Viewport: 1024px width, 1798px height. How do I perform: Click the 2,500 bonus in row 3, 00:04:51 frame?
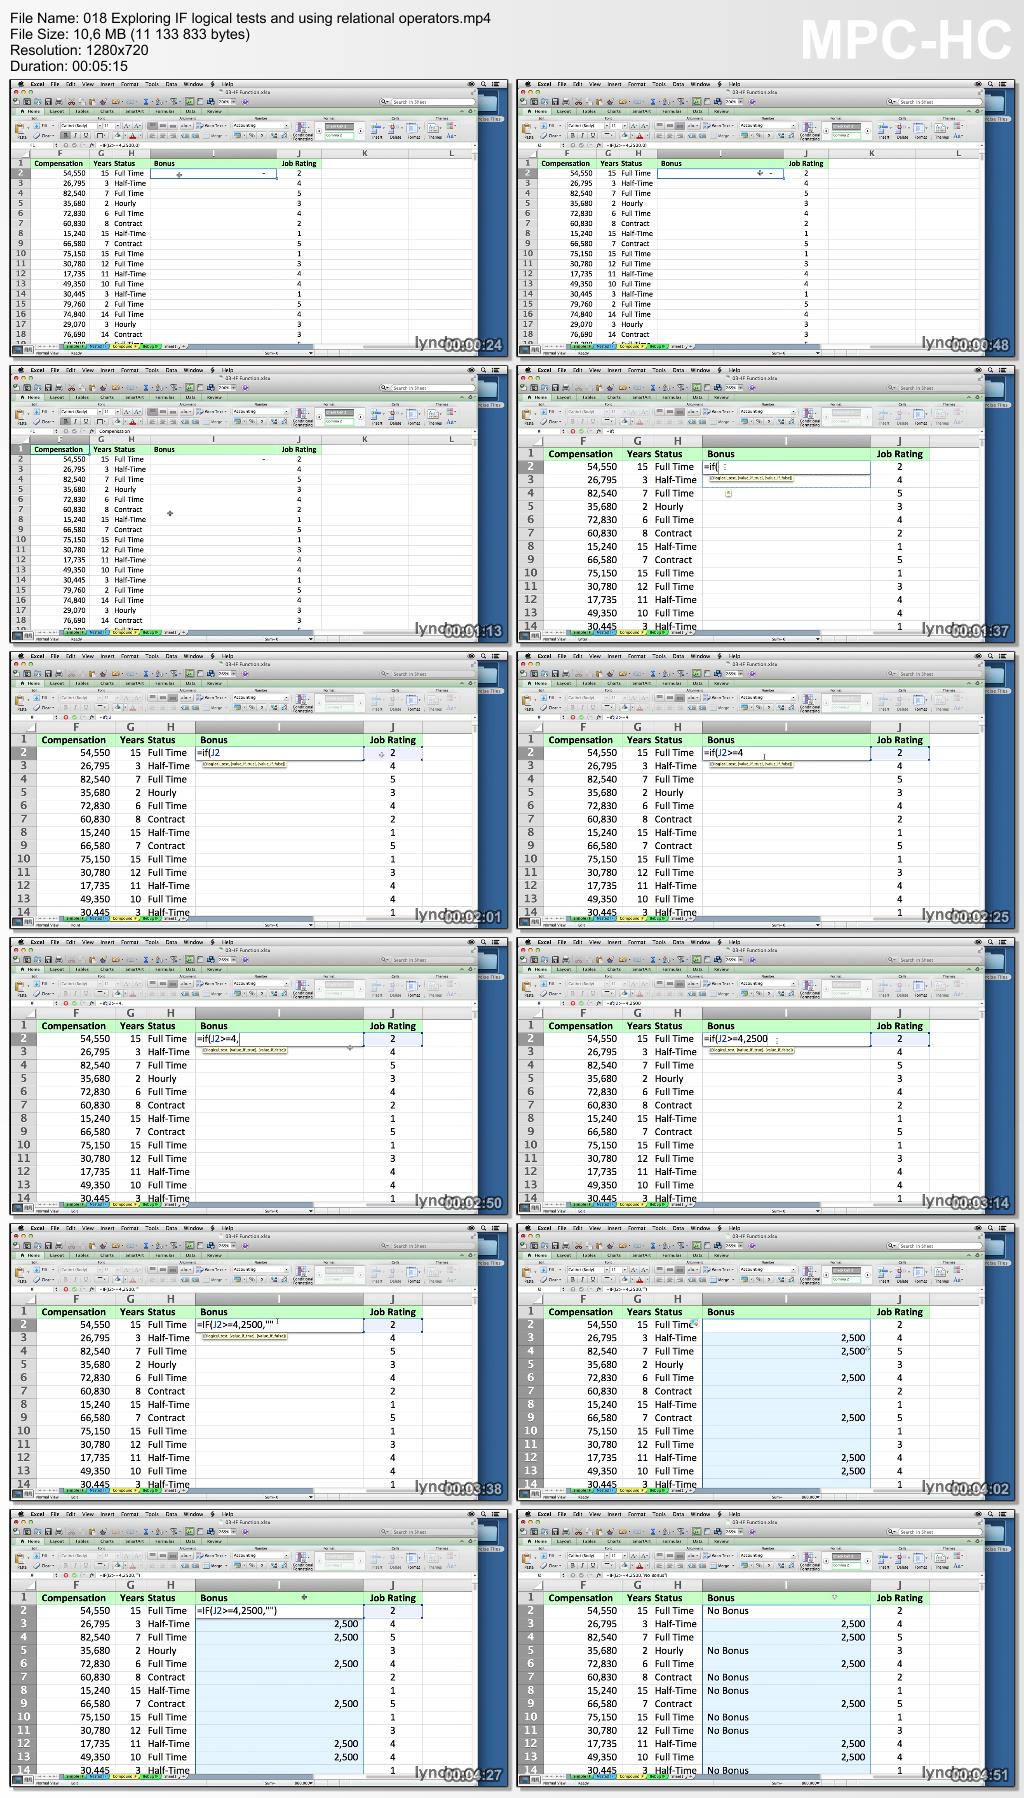click(x=853, y=1624)
